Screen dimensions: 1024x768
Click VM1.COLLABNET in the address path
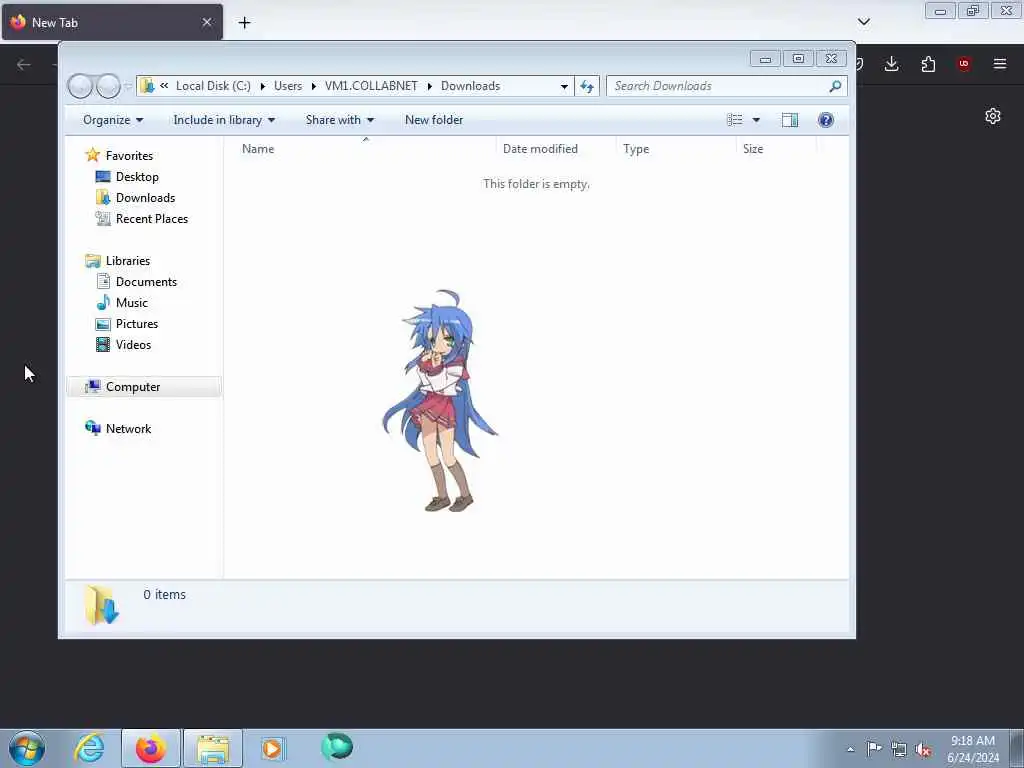(x=371, y=86)
